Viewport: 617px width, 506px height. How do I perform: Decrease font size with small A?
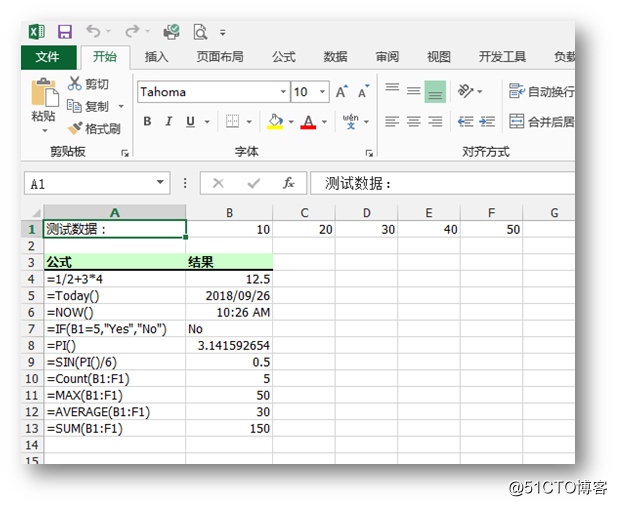pyautogui.click(x=364, y=92)
